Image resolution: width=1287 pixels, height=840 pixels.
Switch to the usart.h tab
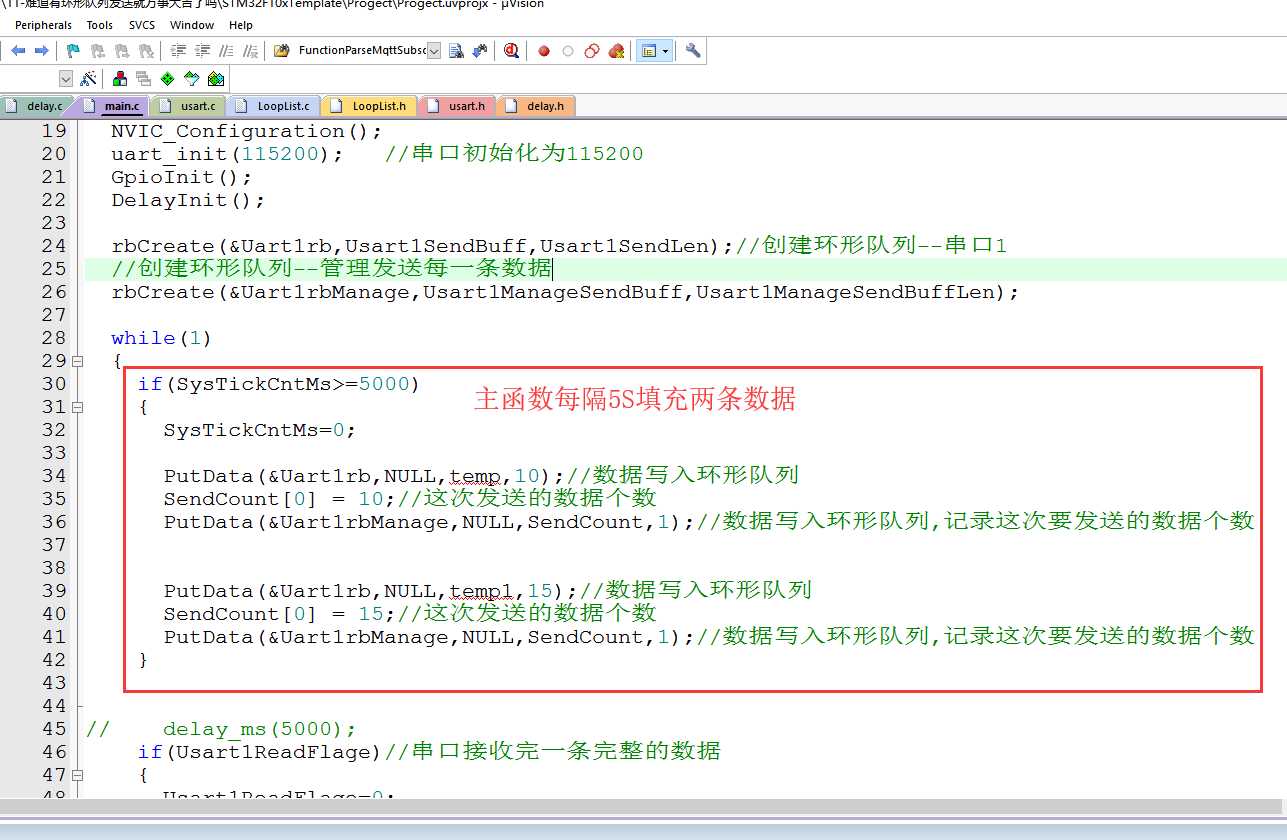click(458, 106)
